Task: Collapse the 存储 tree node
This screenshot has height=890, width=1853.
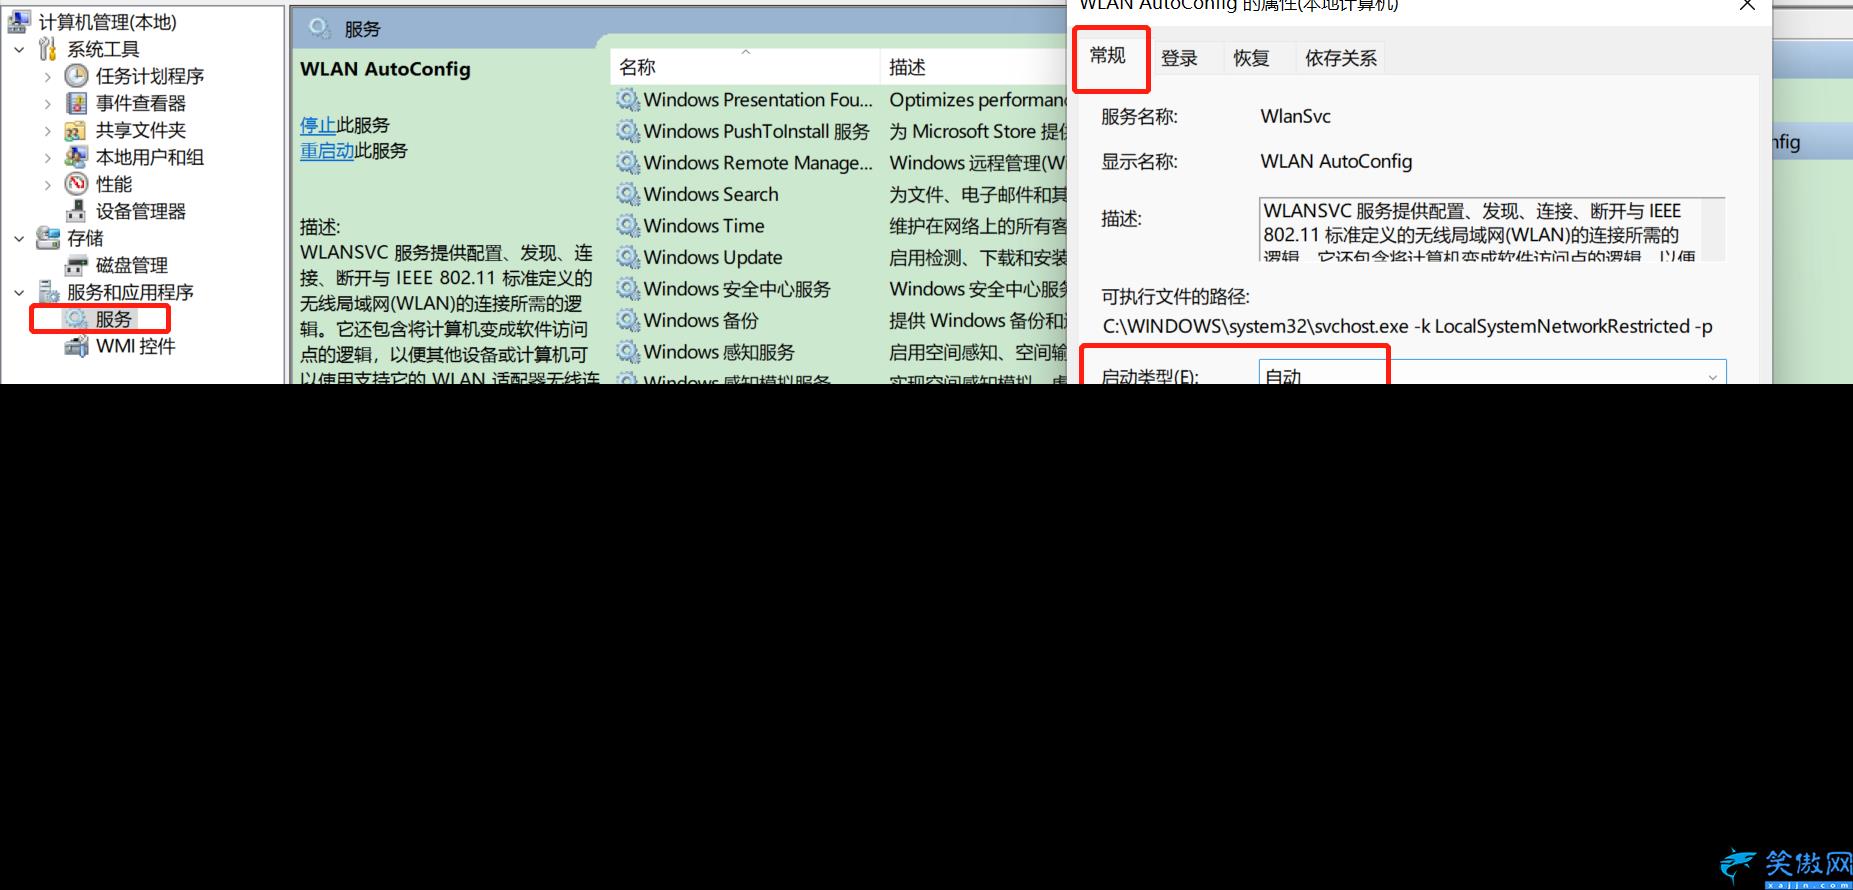Action: point(19,238)
